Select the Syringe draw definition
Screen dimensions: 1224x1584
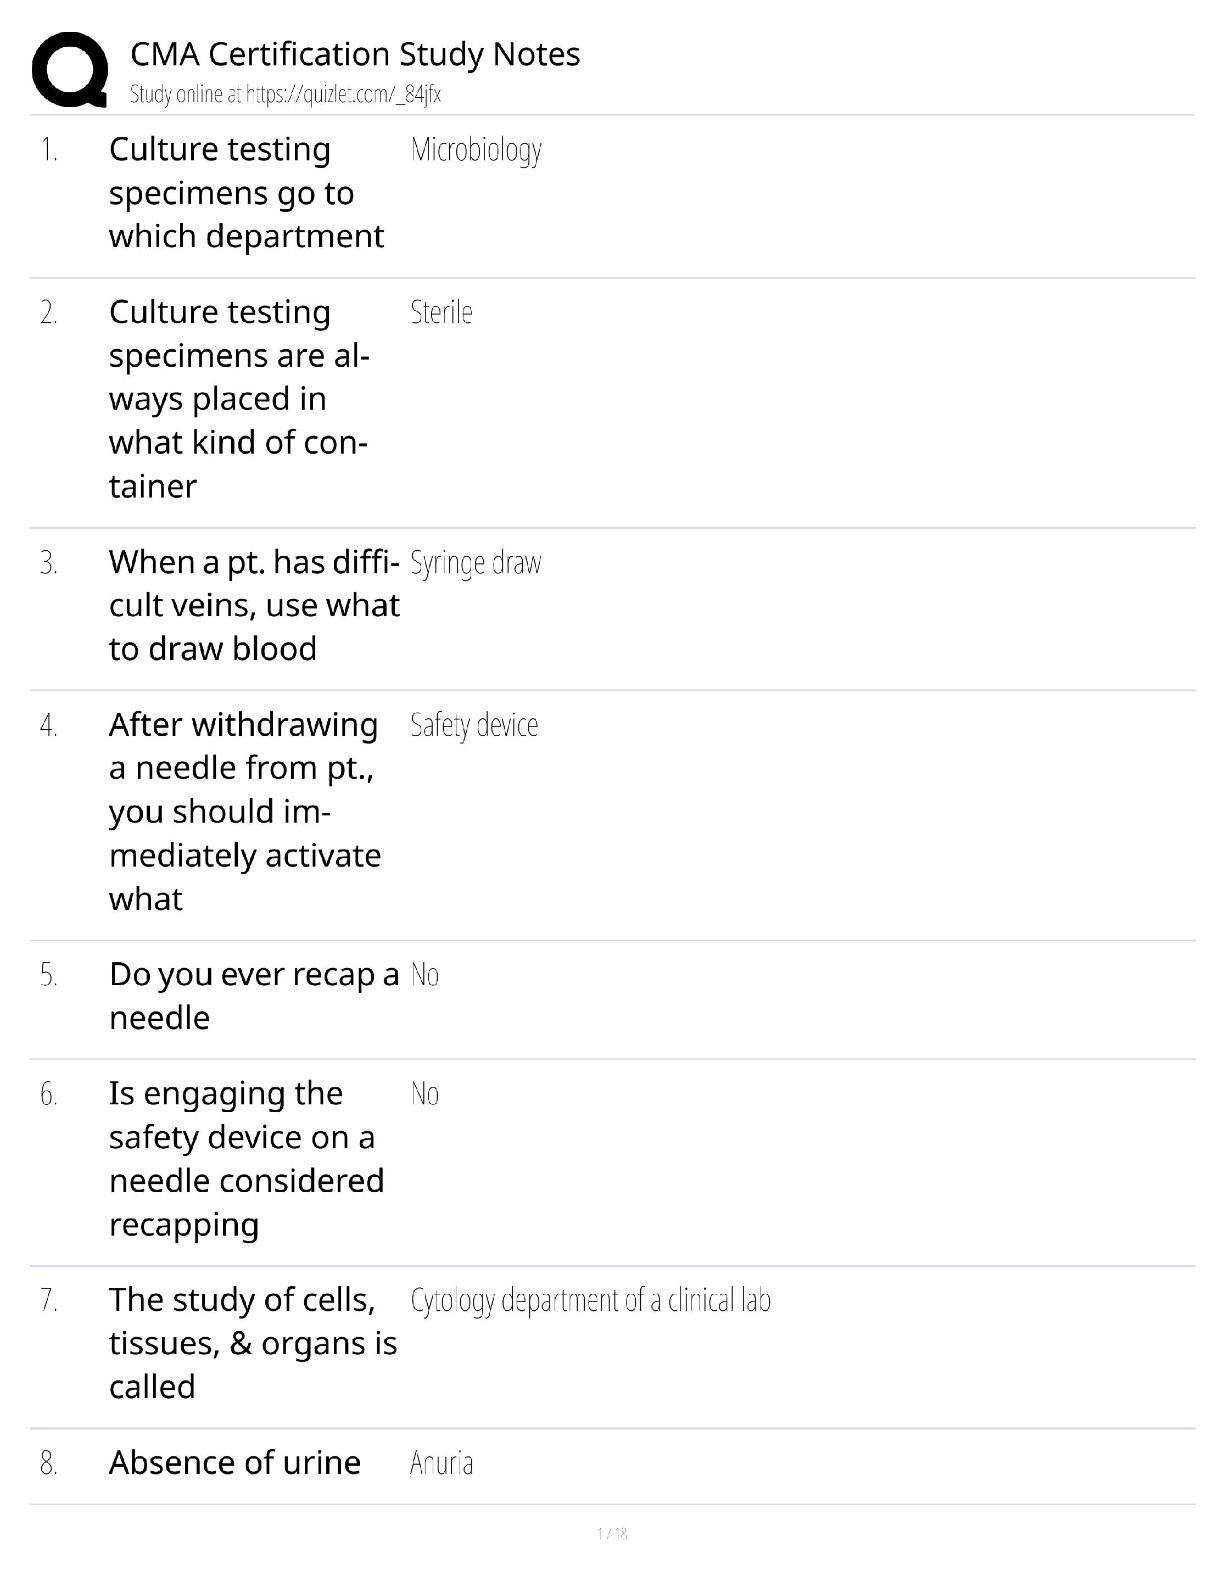(476, 564)
